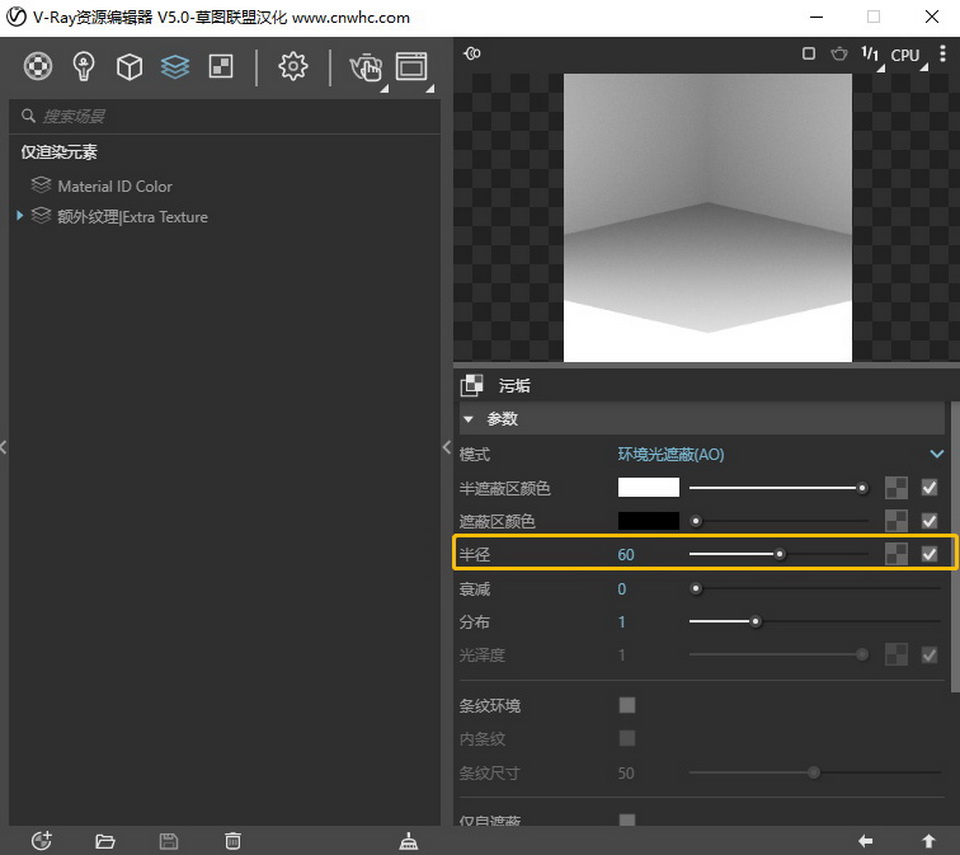This screenshot has height=855, width=960.
Task: Click the CPU render device button
Action: (x=905, y=55)
